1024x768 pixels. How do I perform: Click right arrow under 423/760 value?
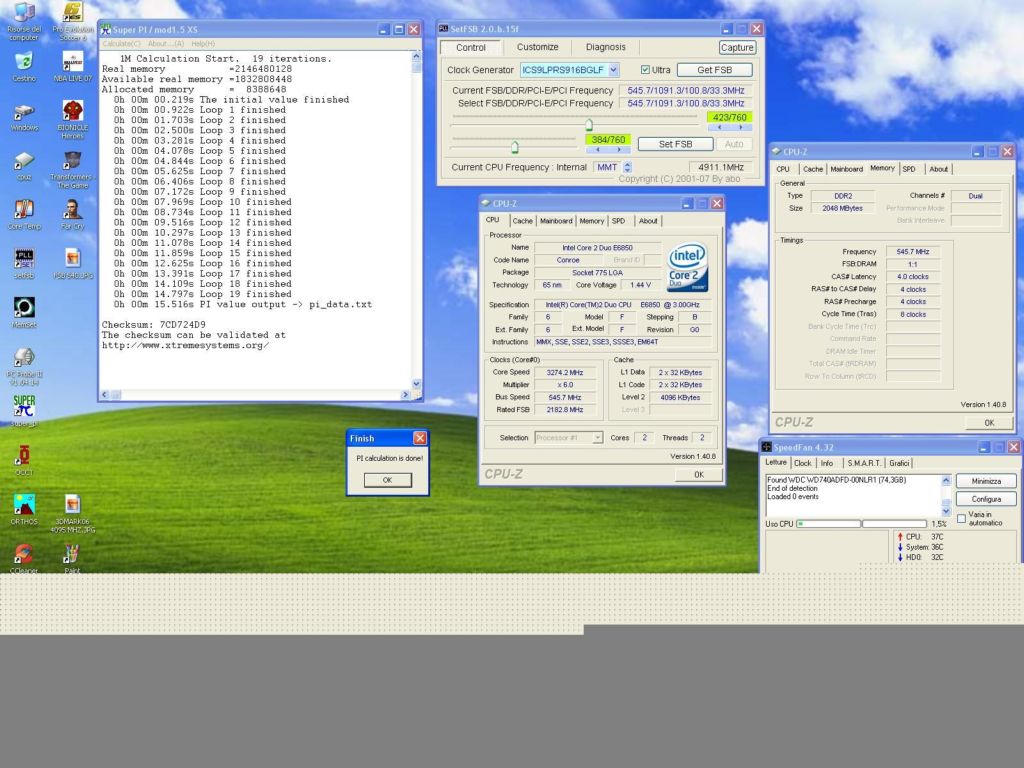[x=741, y=127]
